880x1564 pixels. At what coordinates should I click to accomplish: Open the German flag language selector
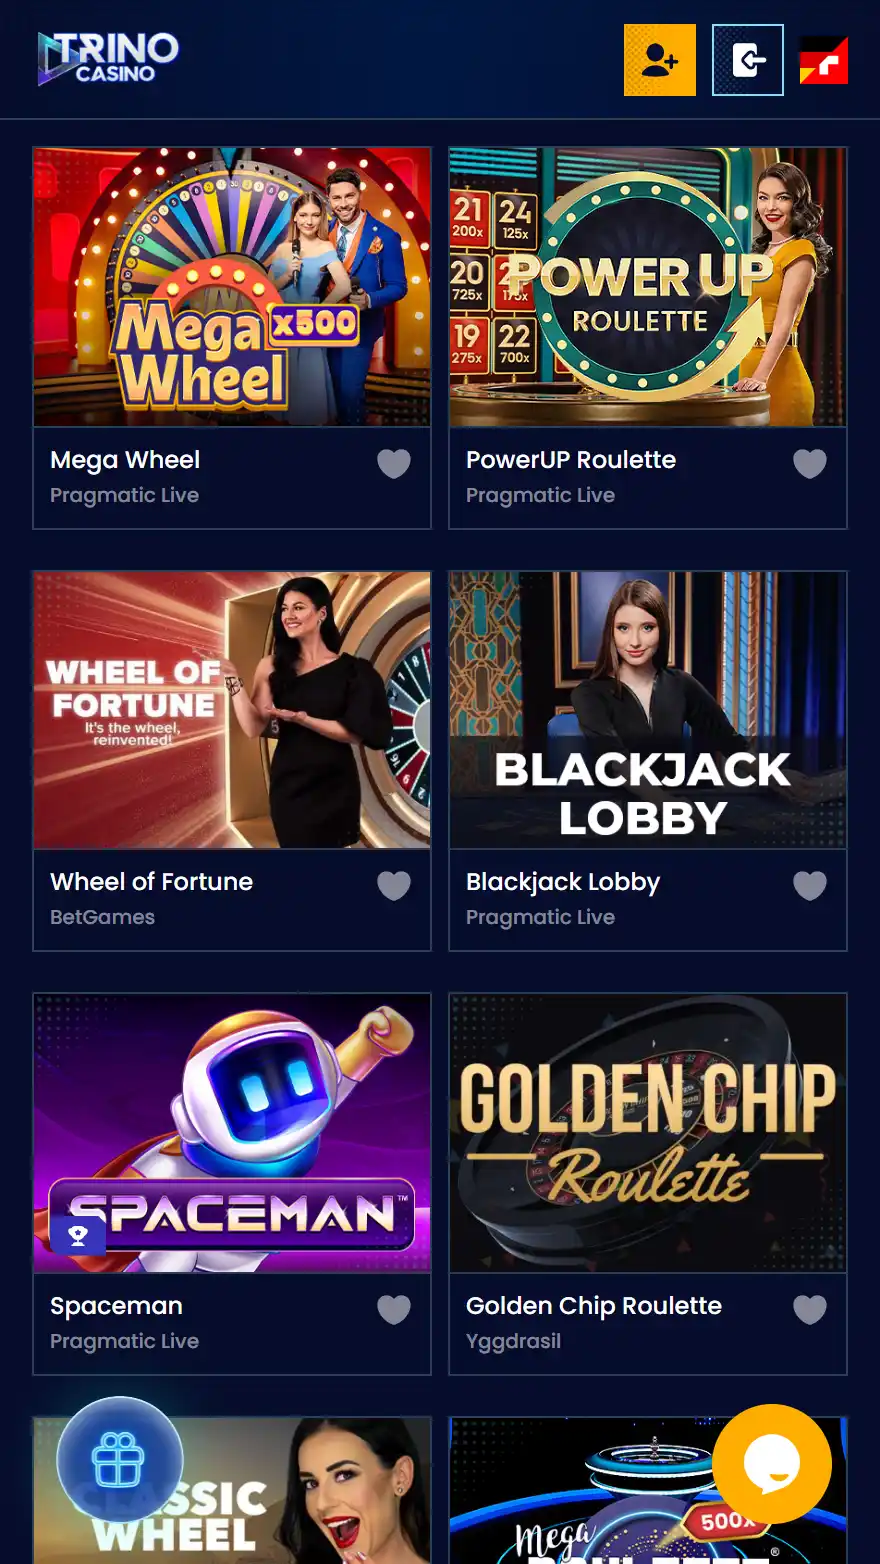[824, 60]
